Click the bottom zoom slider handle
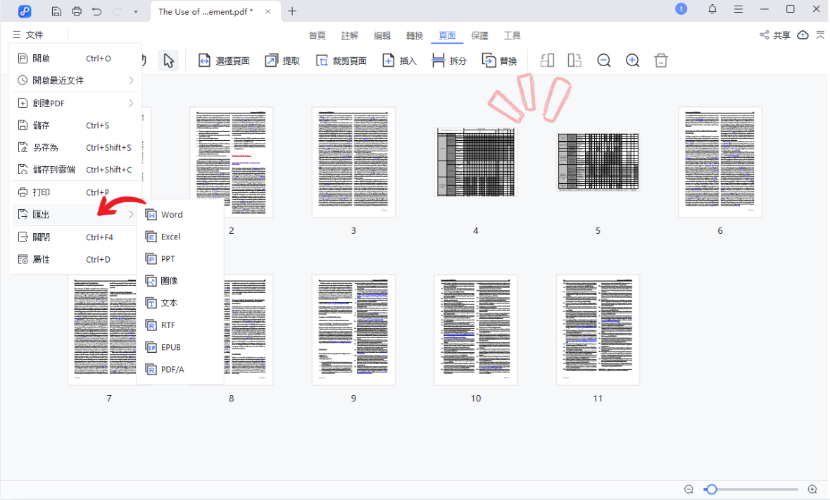This screenshot has height=500, width=830. (x=712, y=489)
